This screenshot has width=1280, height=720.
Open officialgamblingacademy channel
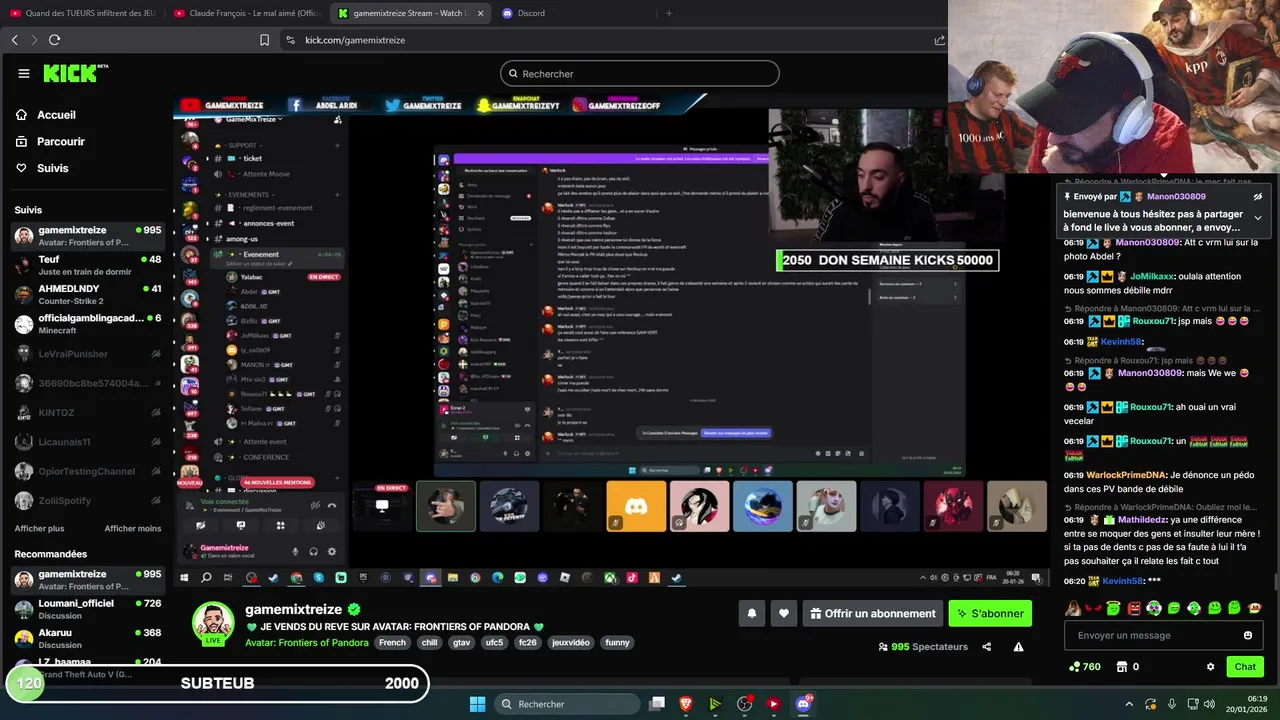tap(87, 324)
